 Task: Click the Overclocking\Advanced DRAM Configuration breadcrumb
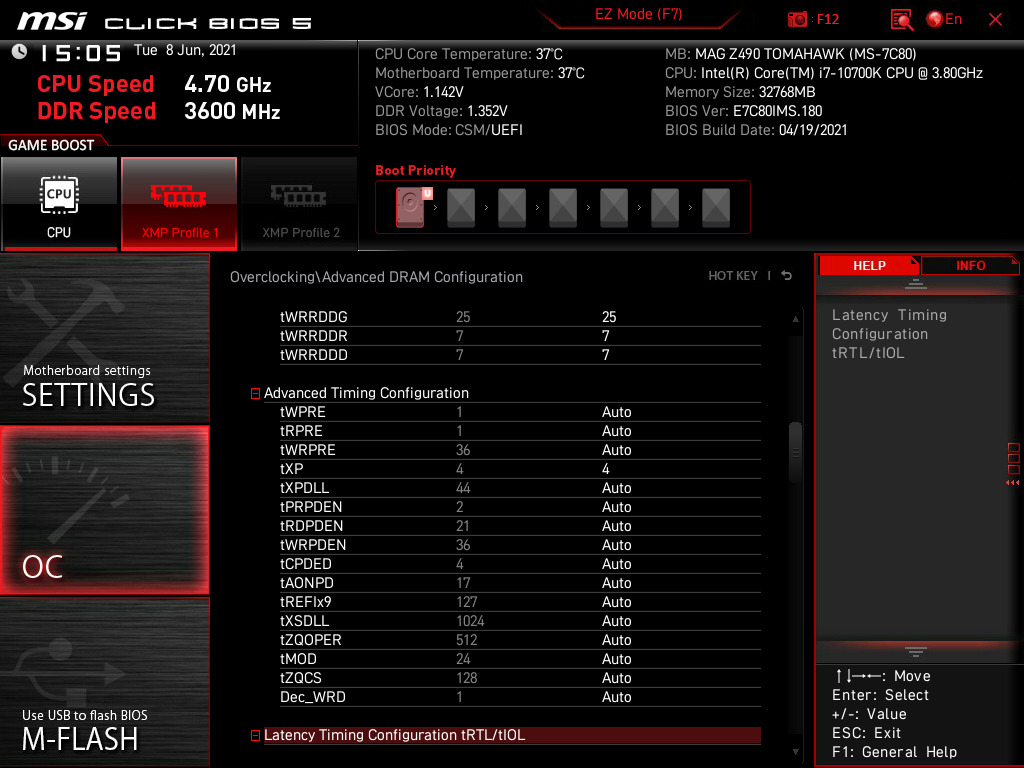click(x=376, y=277)
